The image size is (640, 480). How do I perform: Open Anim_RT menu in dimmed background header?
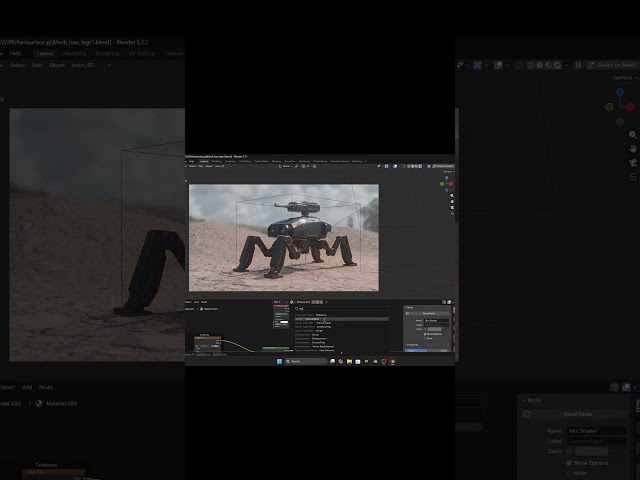pyautogui.click(x=82, y=65)
